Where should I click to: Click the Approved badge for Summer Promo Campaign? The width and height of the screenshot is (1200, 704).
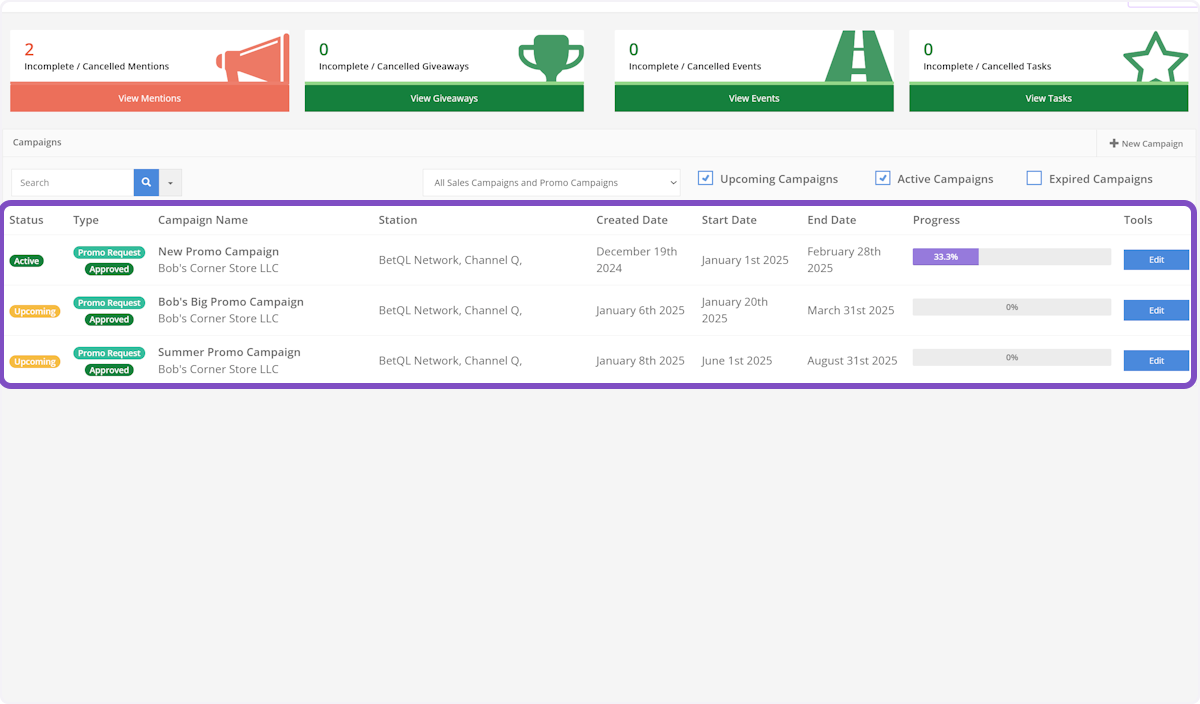tap(109, 369)
